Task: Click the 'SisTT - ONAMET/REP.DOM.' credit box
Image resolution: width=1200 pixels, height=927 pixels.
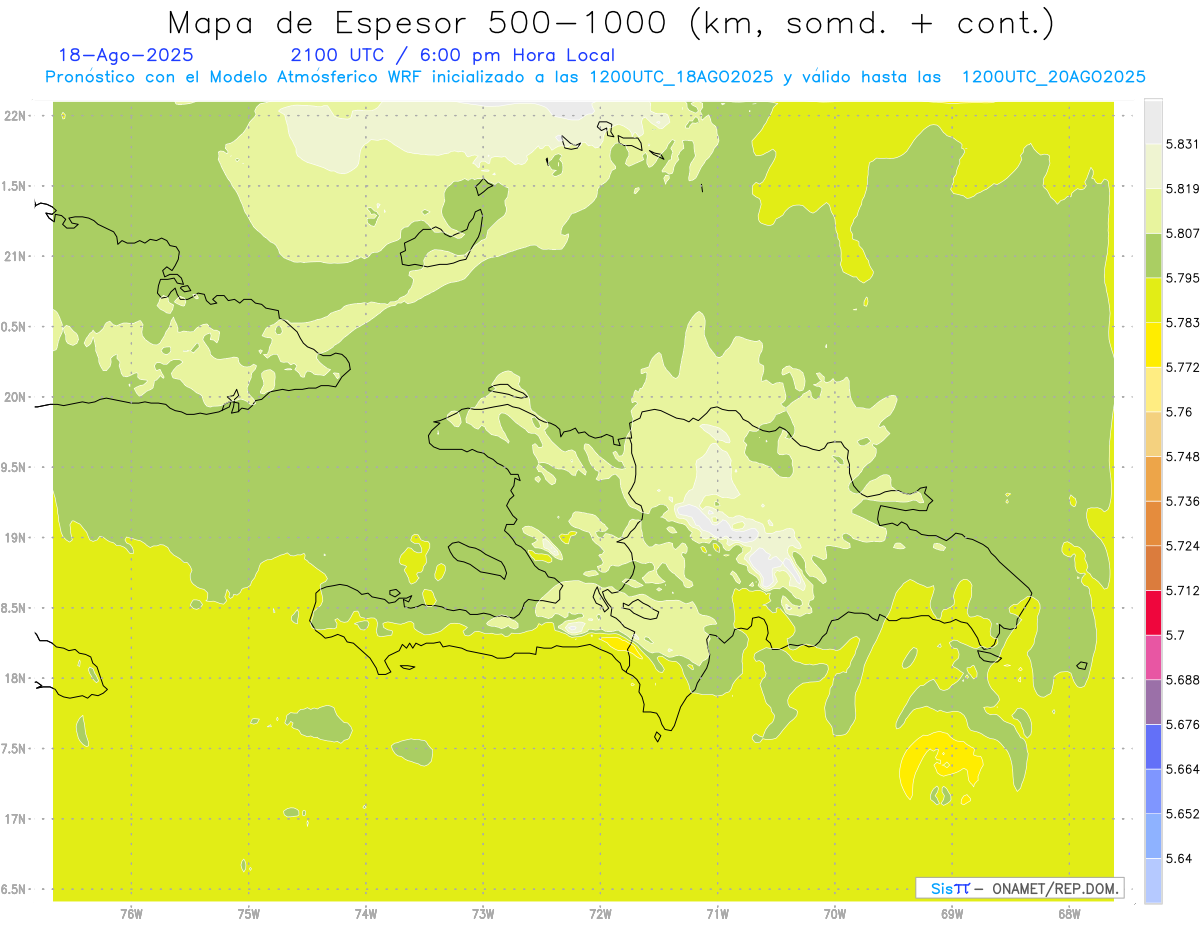Action: (x=1020, y=888)
